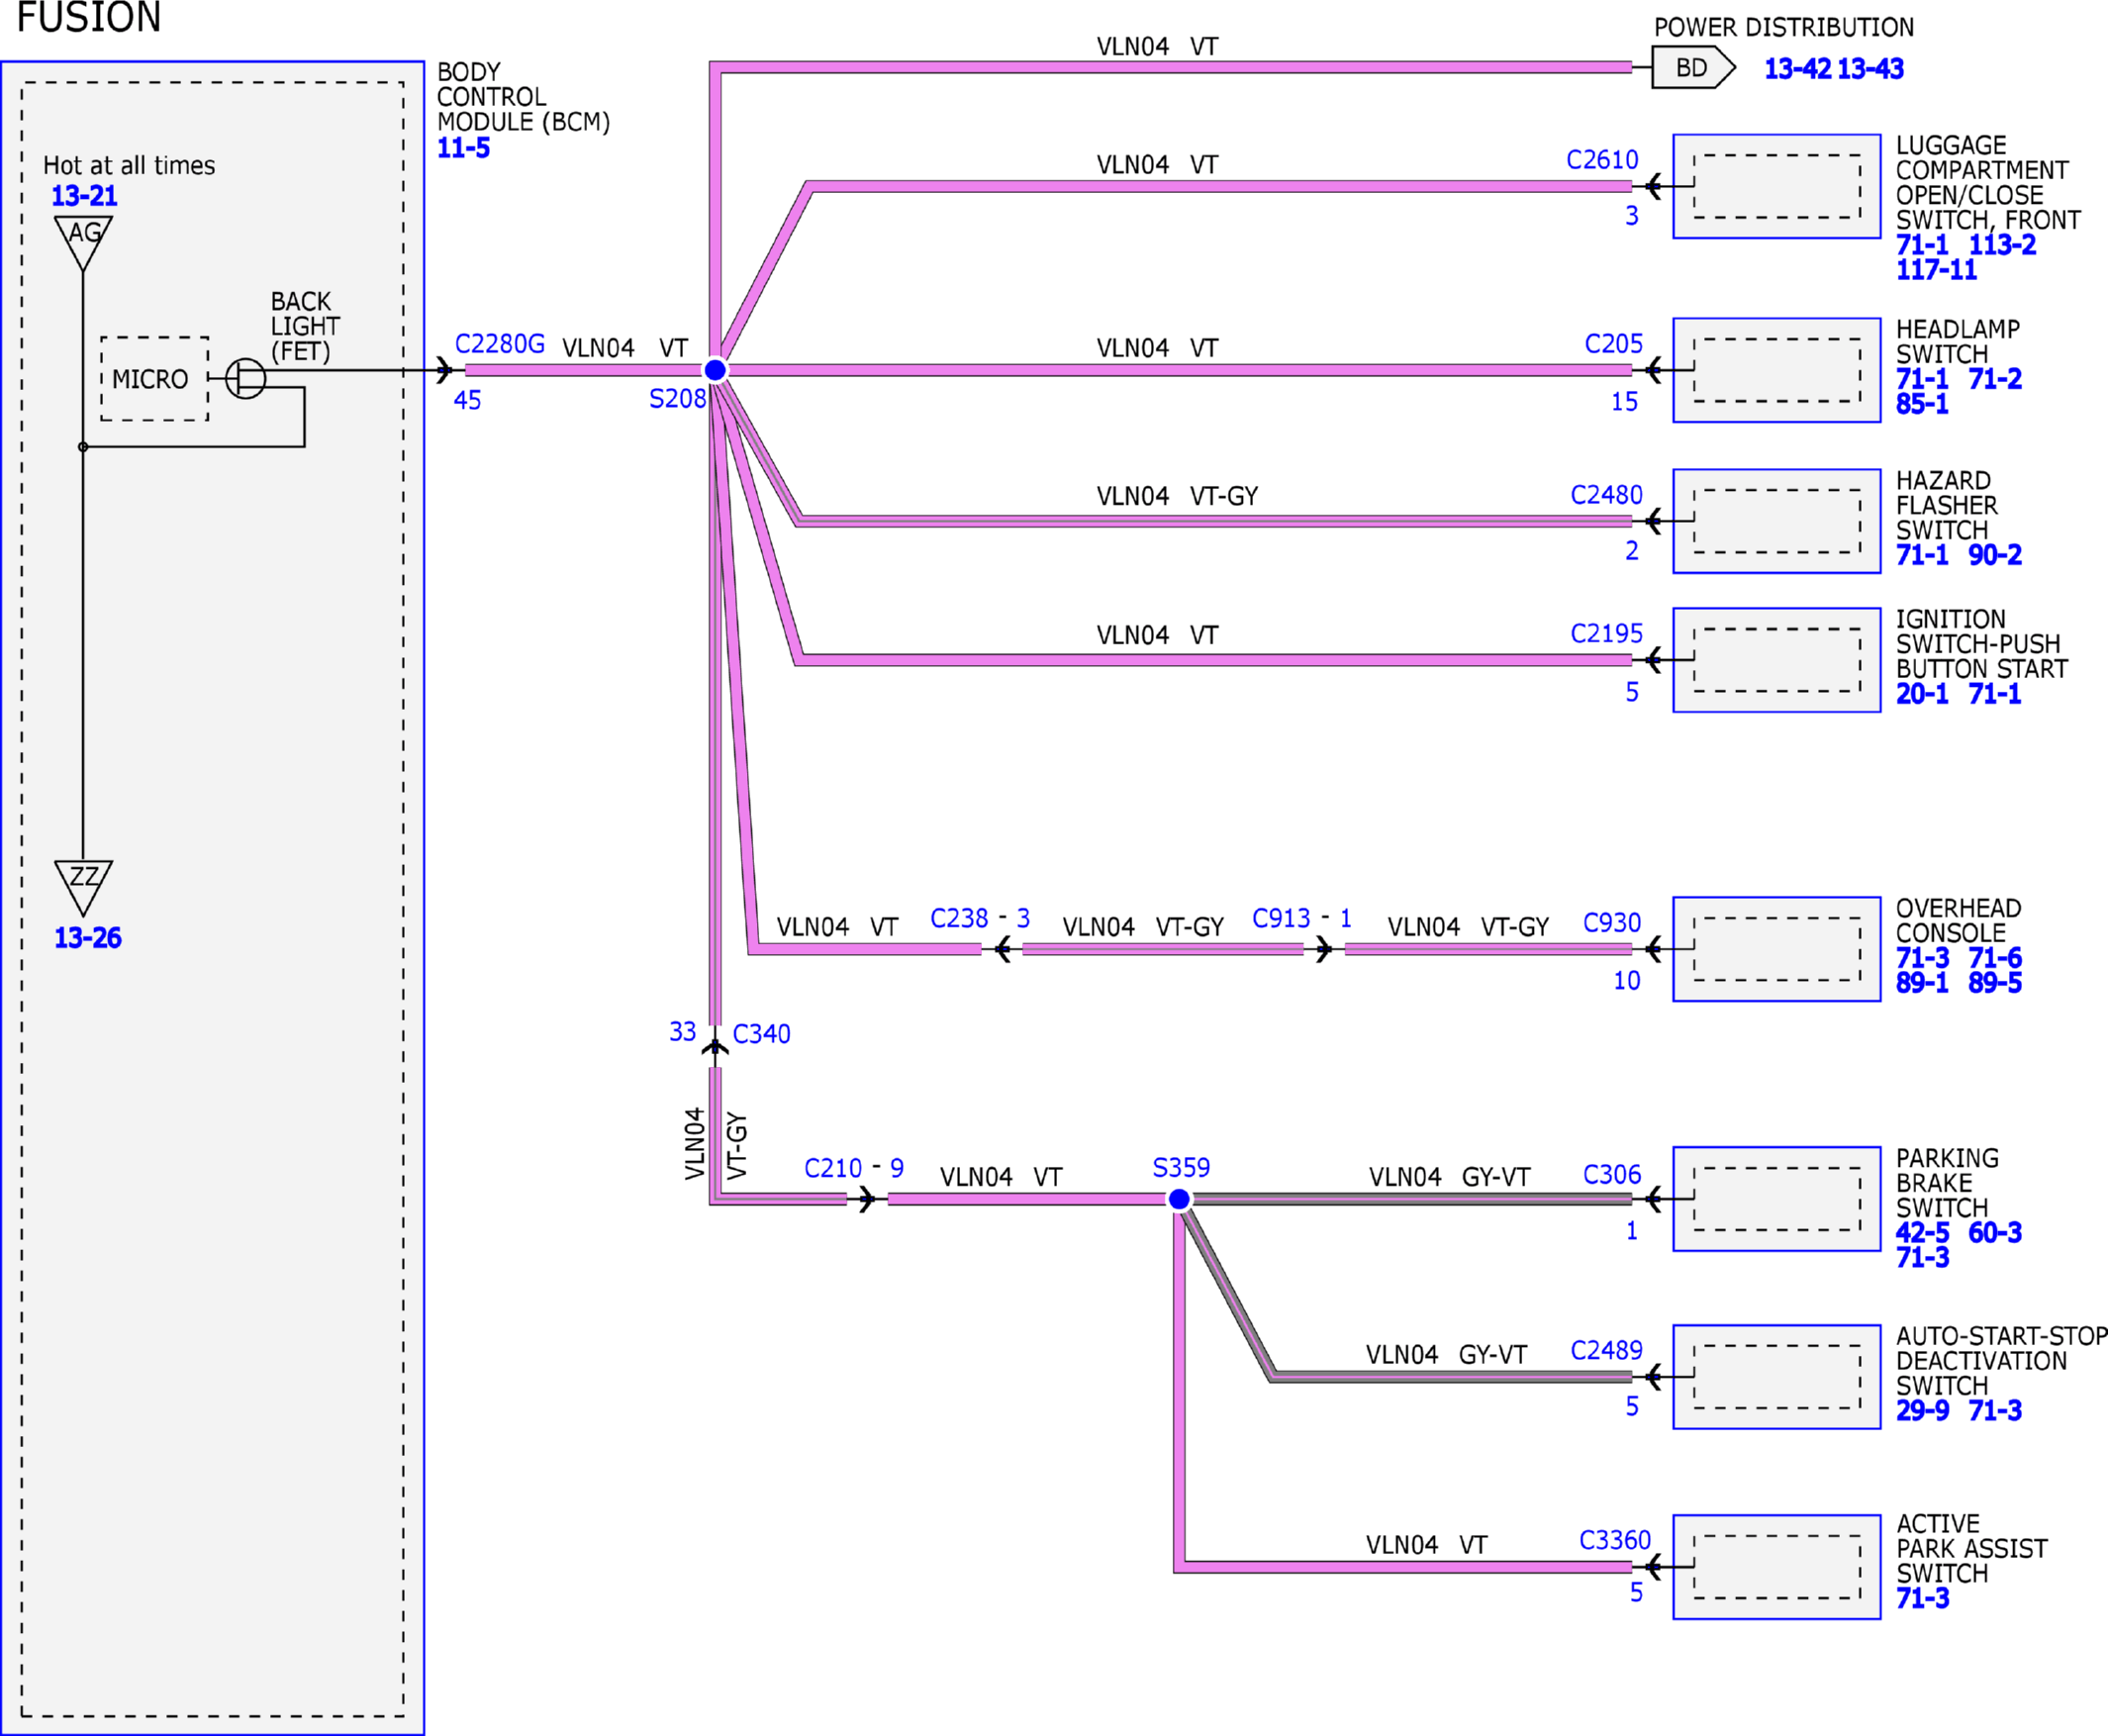Click the S359 splice junction dot

[1179, 1198]
